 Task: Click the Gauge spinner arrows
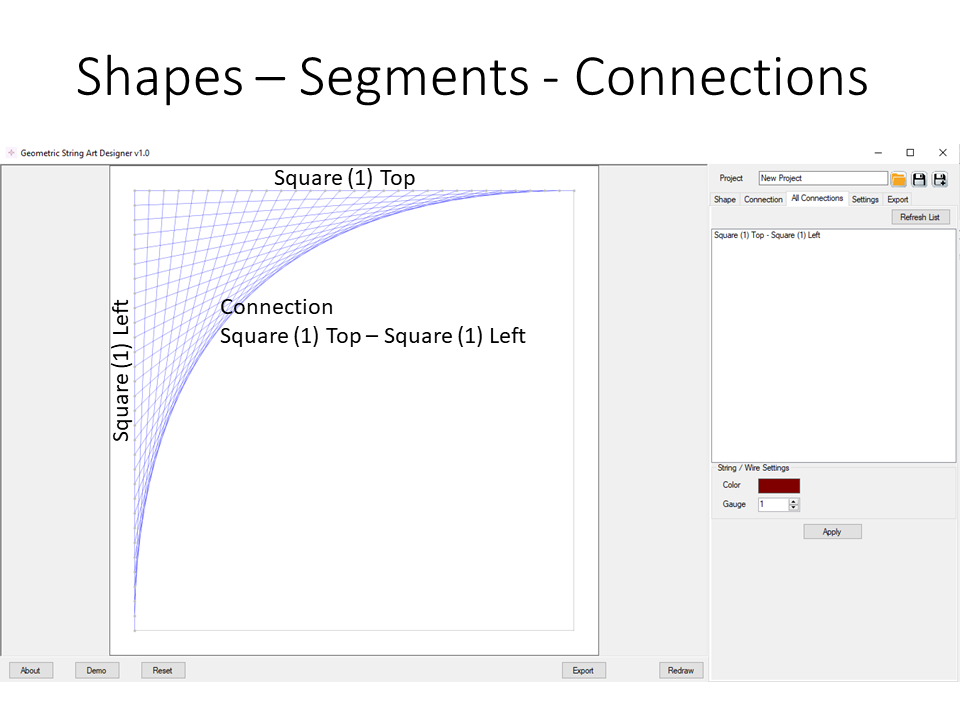pyautogui.click(x=794, y=504)
